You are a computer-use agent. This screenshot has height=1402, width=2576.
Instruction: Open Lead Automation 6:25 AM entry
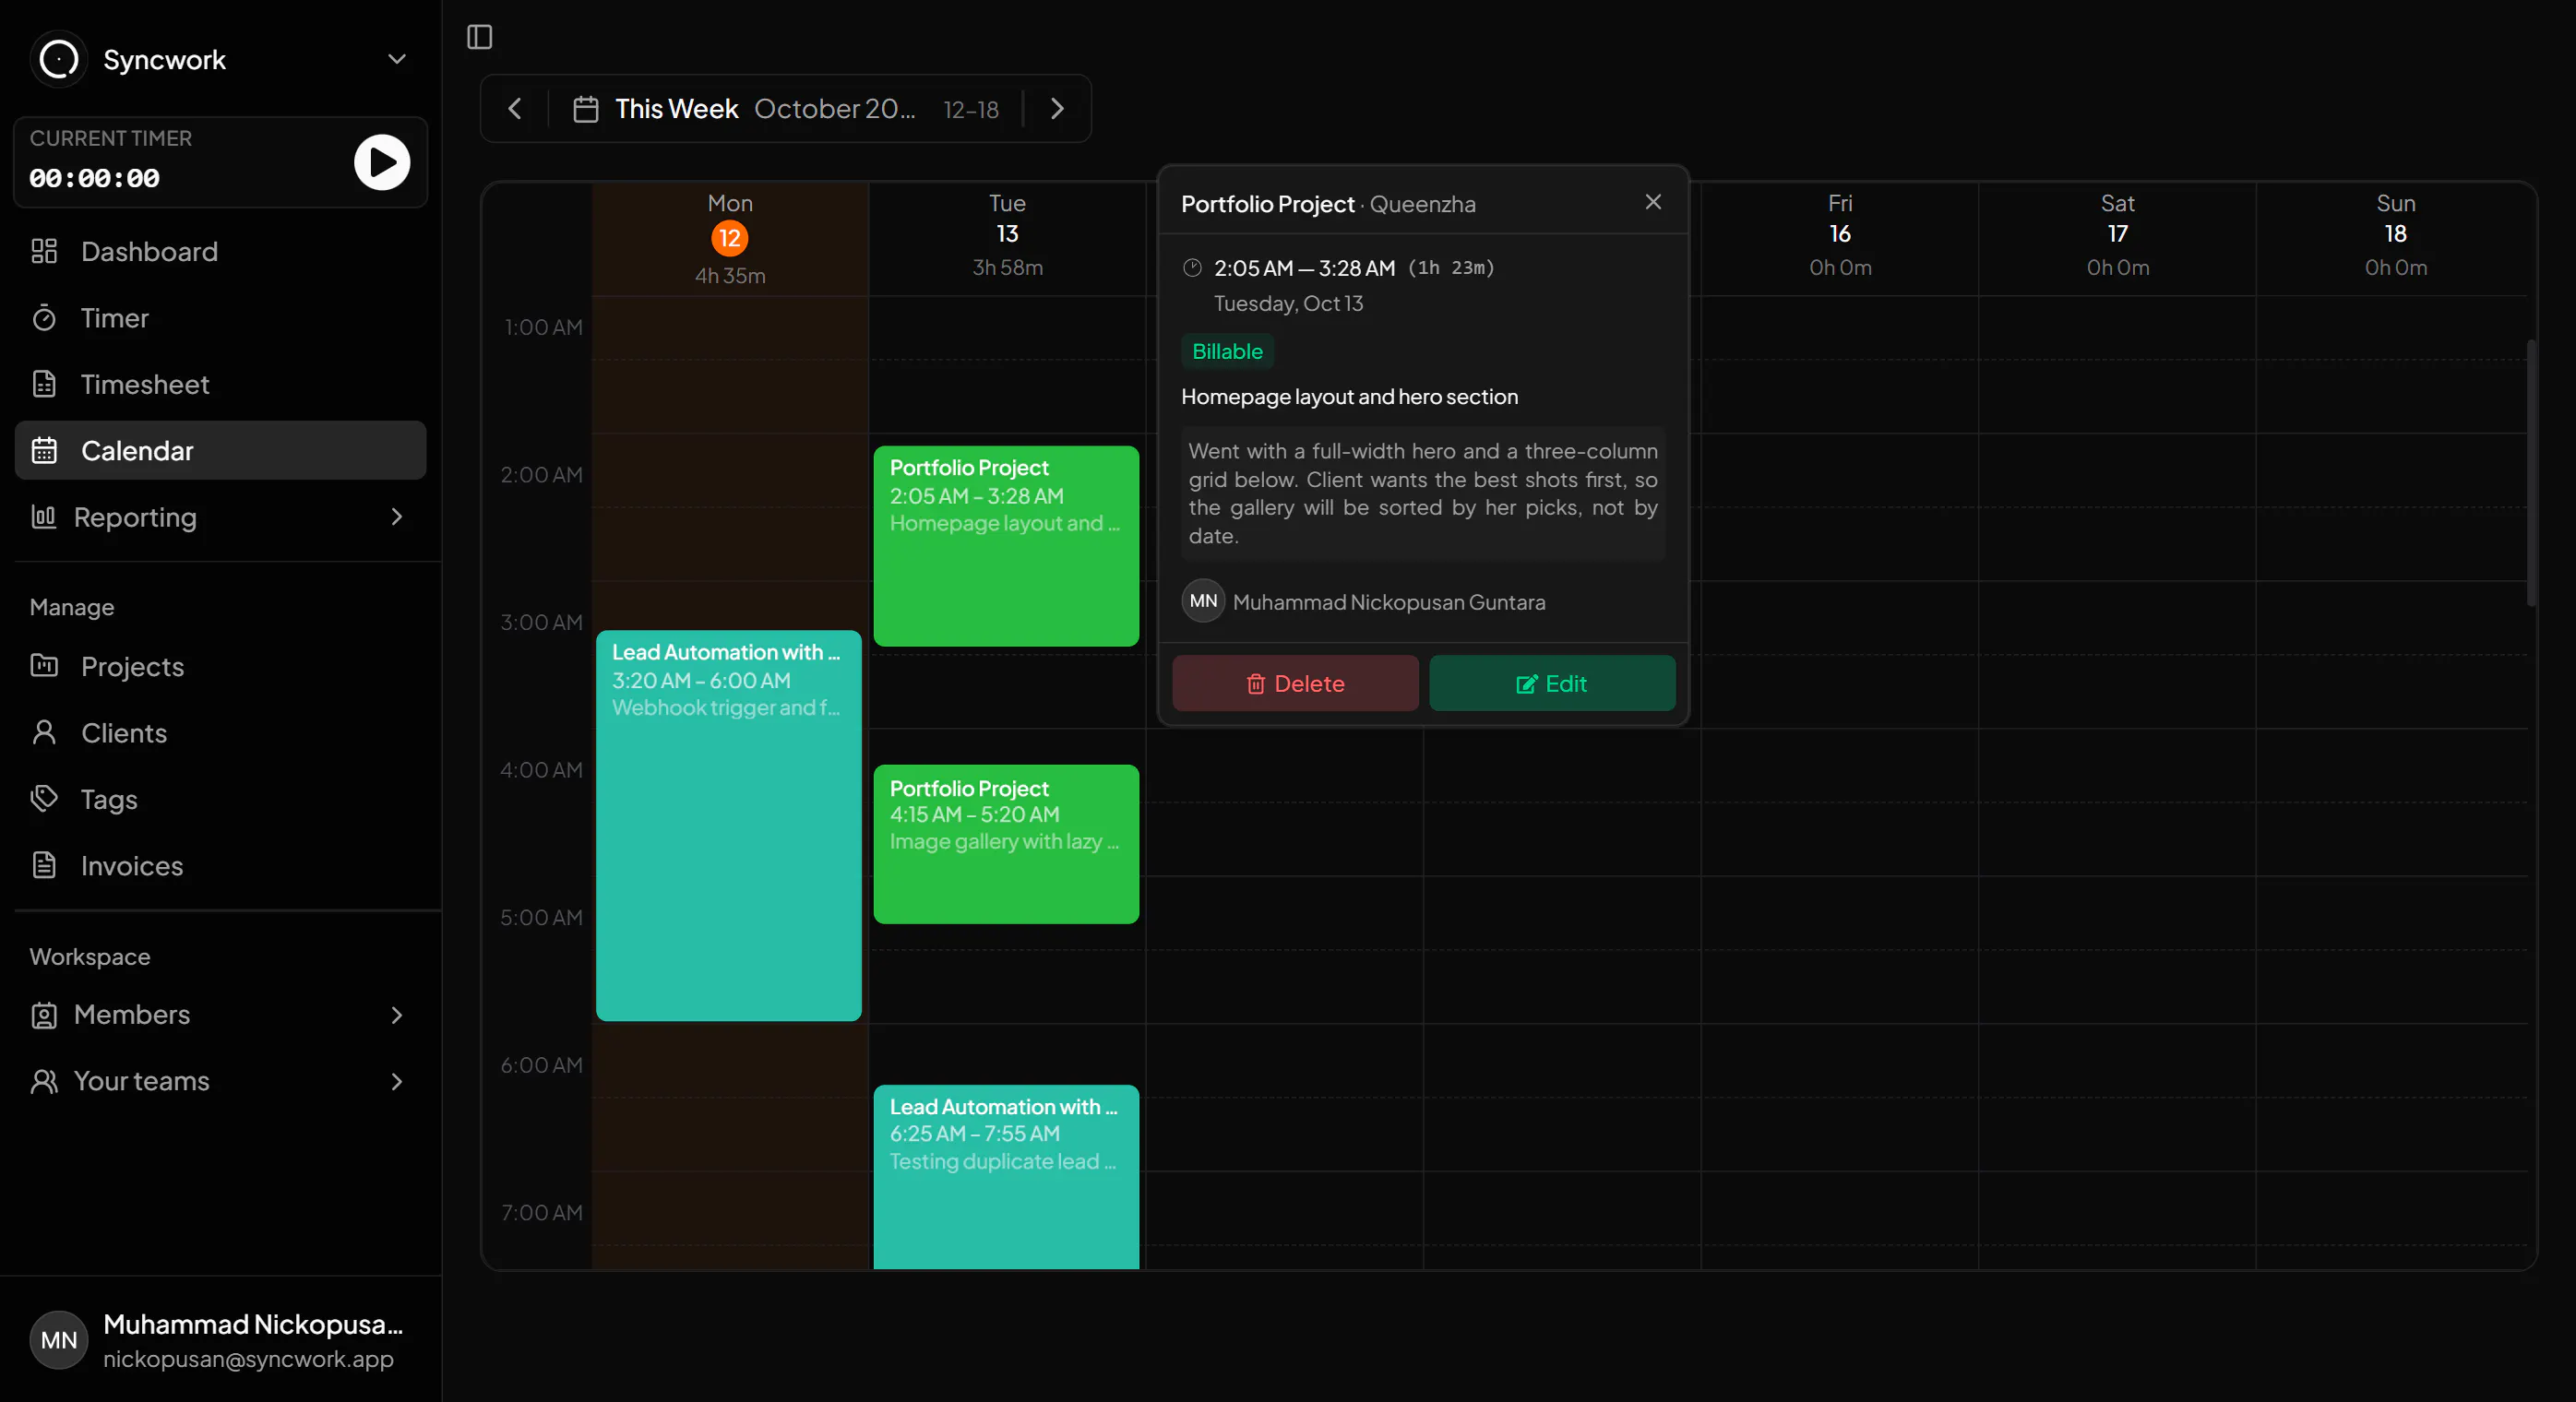pos(1006,1176)
